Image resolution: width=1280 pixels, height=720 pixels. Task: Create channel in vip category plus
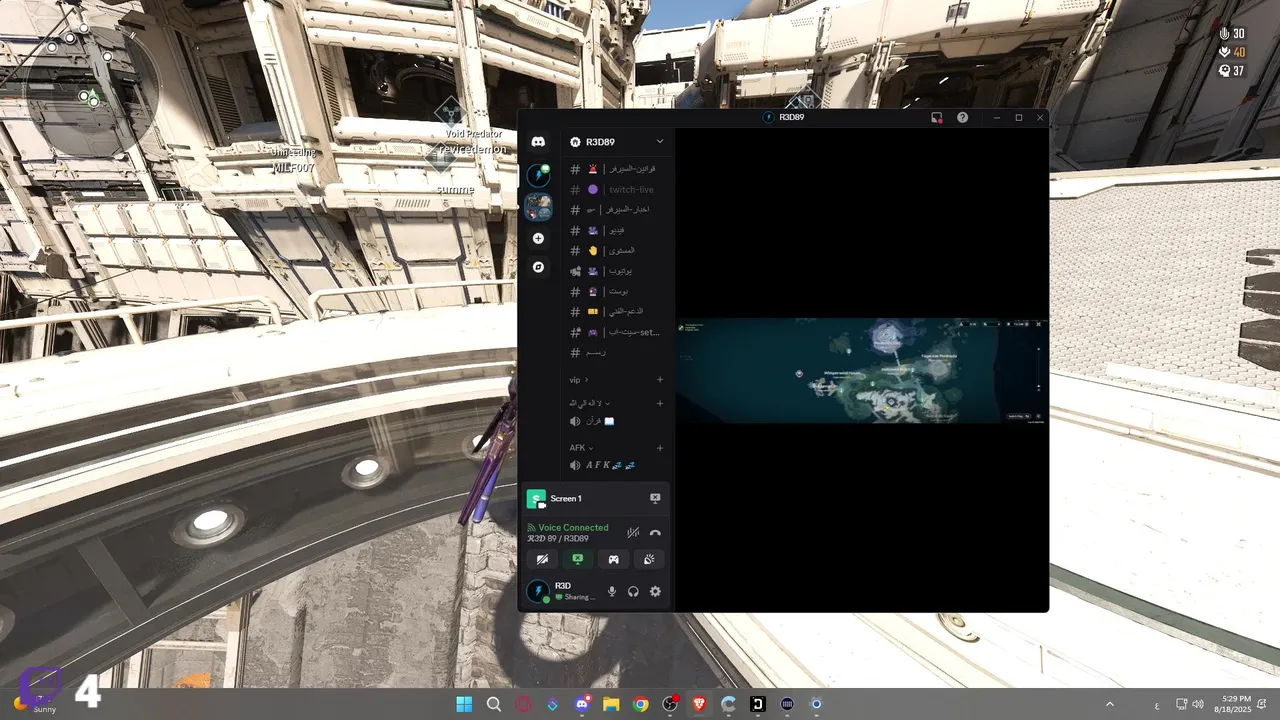(x=660, y=380)
